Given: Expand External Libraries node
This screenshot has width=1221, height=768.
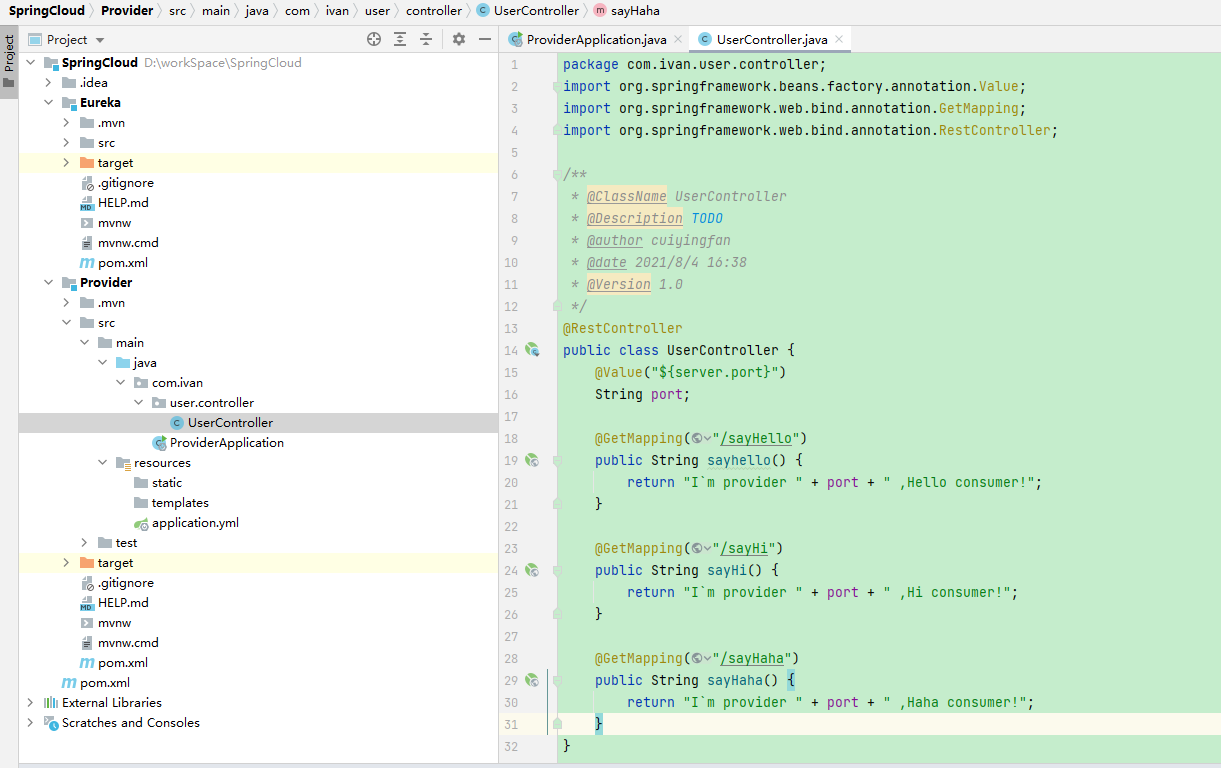Looking at the screenshot, I should coord(31,702).
